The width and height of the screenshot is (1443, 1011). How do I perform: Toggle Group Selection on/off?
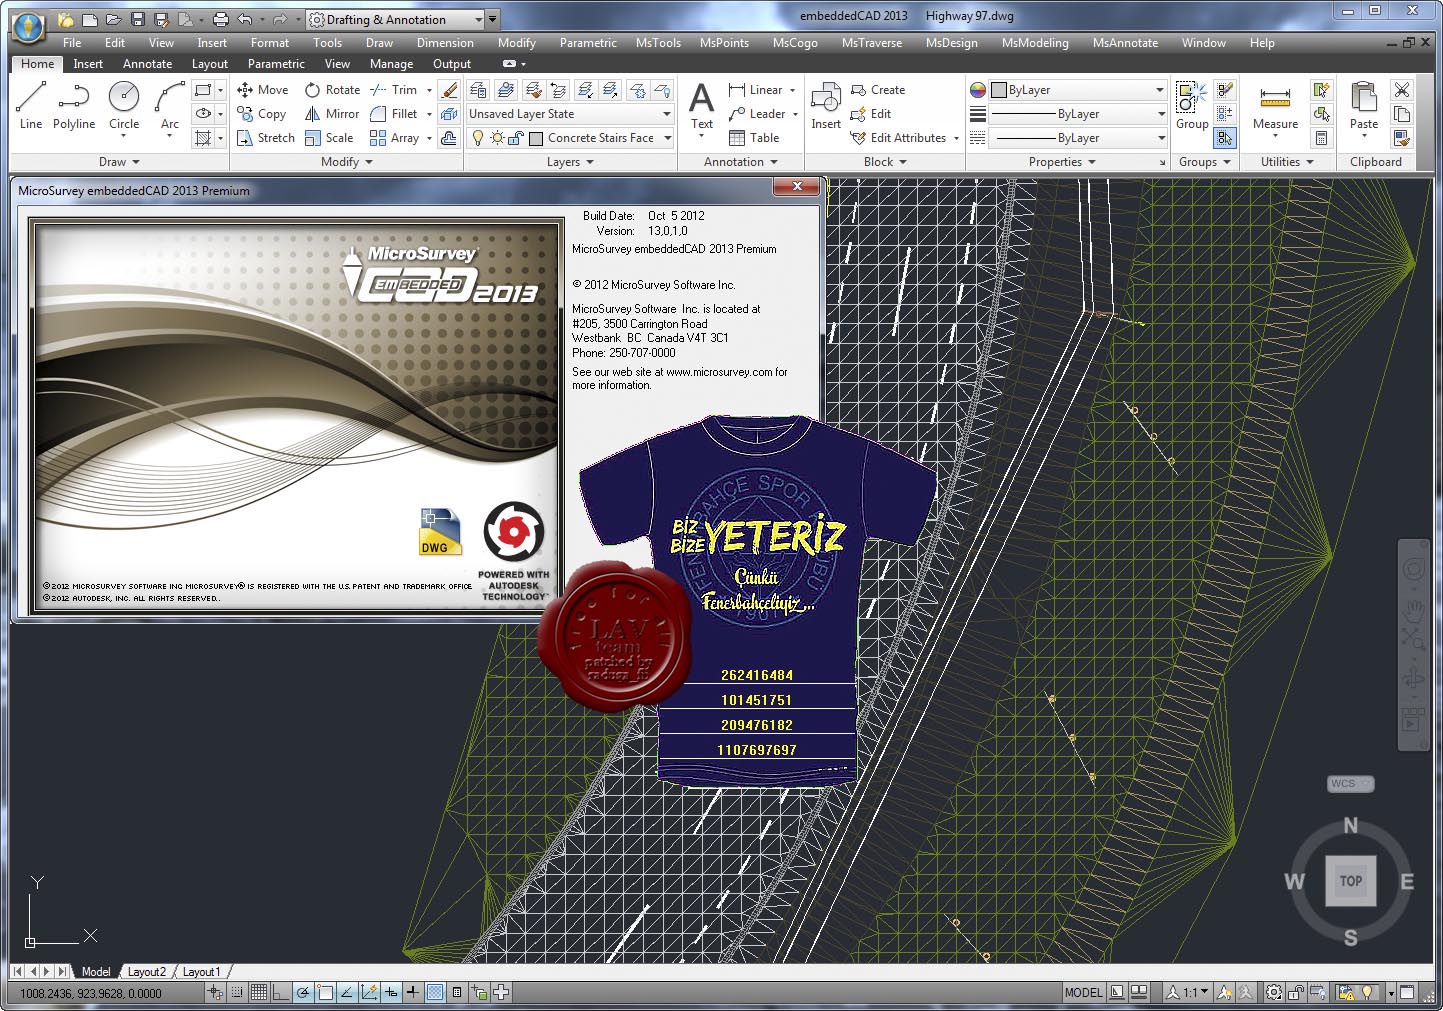coord(1225,138)
